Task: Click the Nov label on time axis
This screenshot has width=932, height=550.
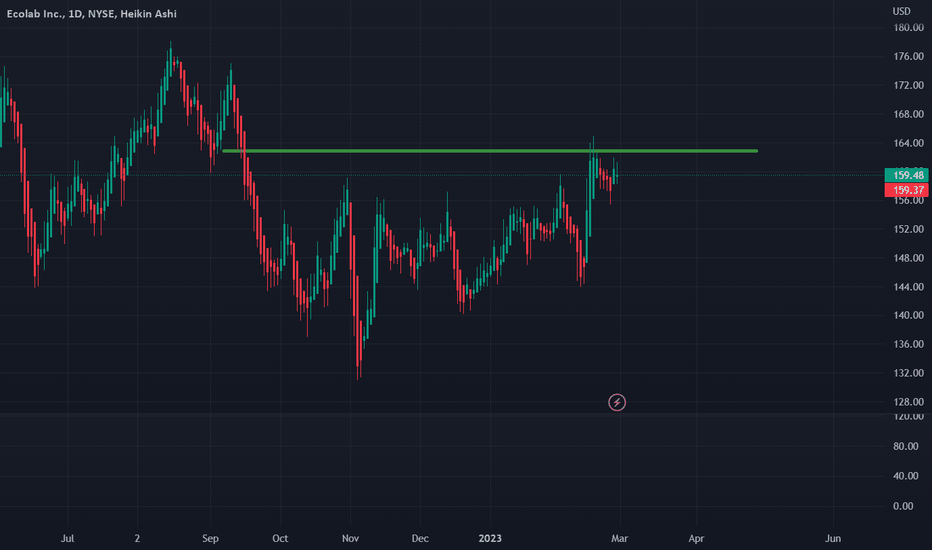Action: (x=350, y=538)
